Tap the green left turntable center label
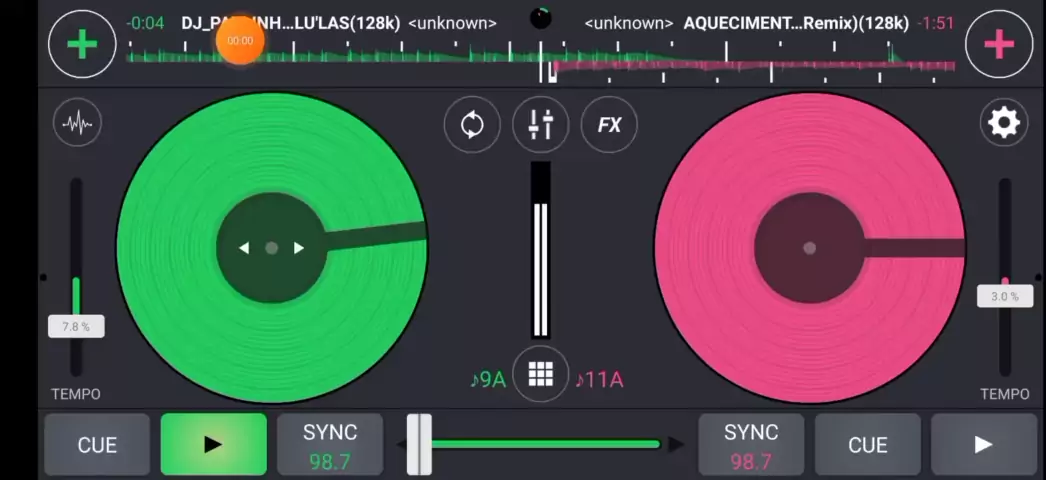 (271, 248)
